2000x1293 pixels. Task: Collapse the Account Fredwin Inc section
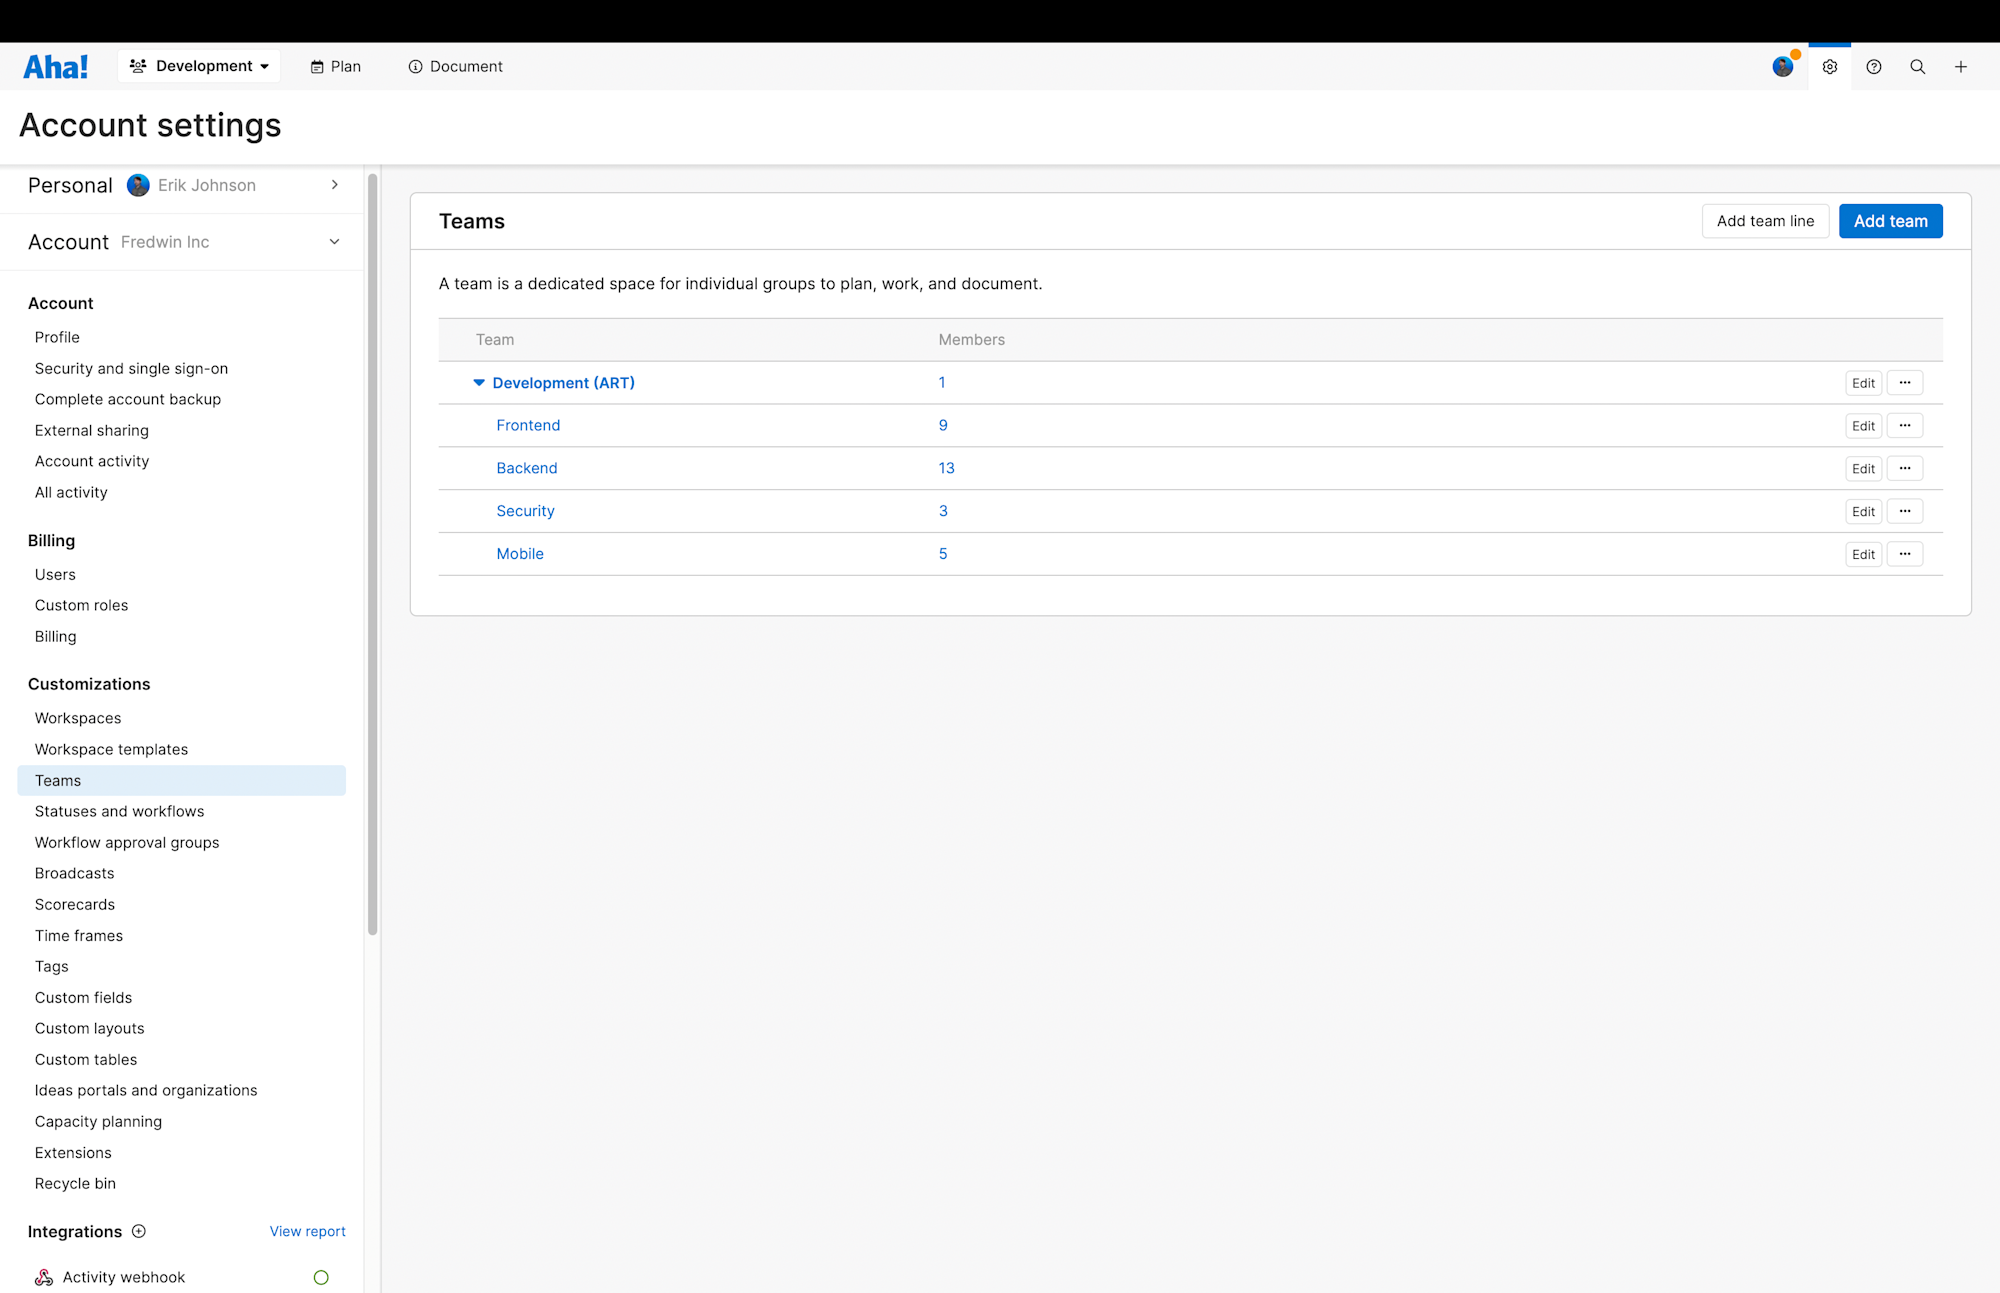[334, 242]
